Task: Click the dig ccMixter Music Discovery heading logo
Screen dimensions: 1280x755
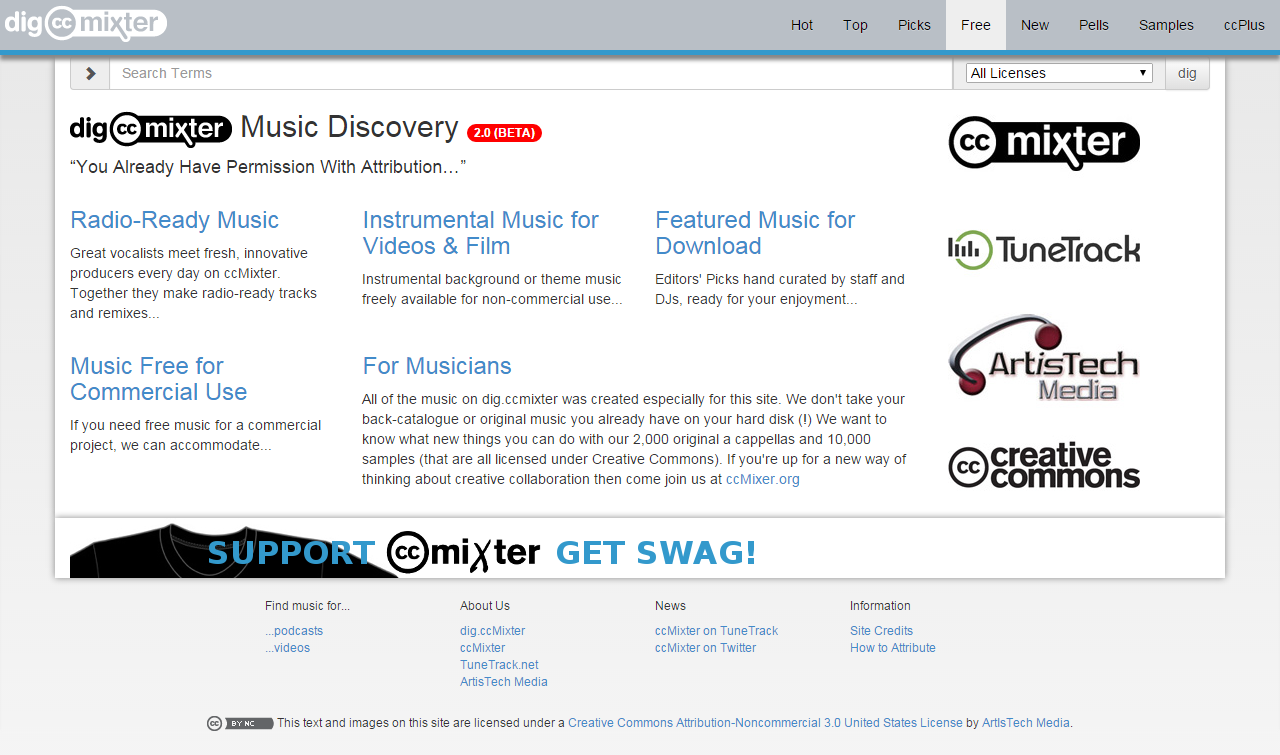Action: 151,129
